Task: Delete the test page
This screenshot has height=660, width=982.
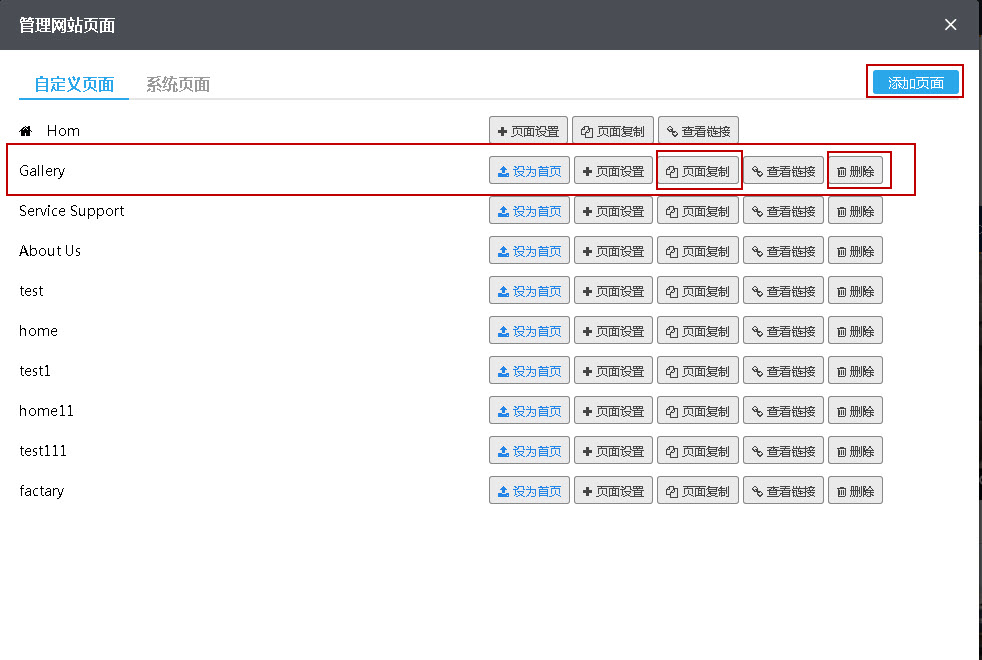Action: pos(855,291)
